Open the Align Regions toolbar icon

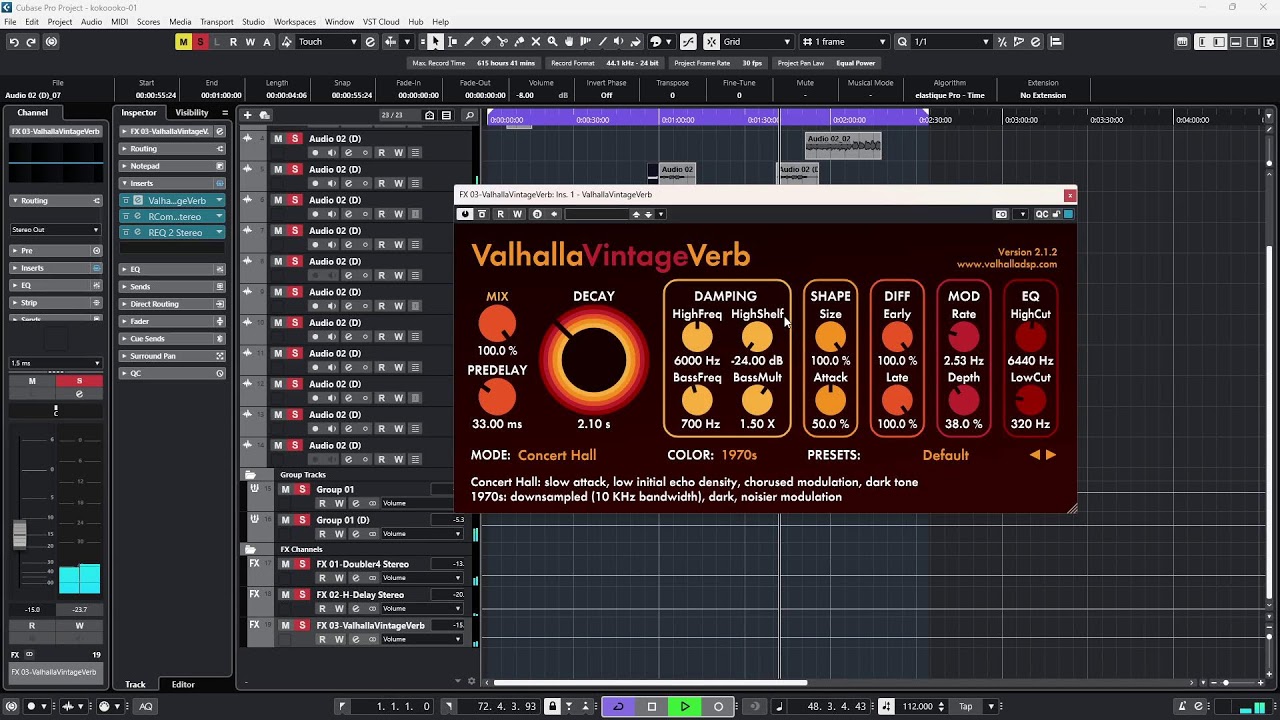[1056, 42]
